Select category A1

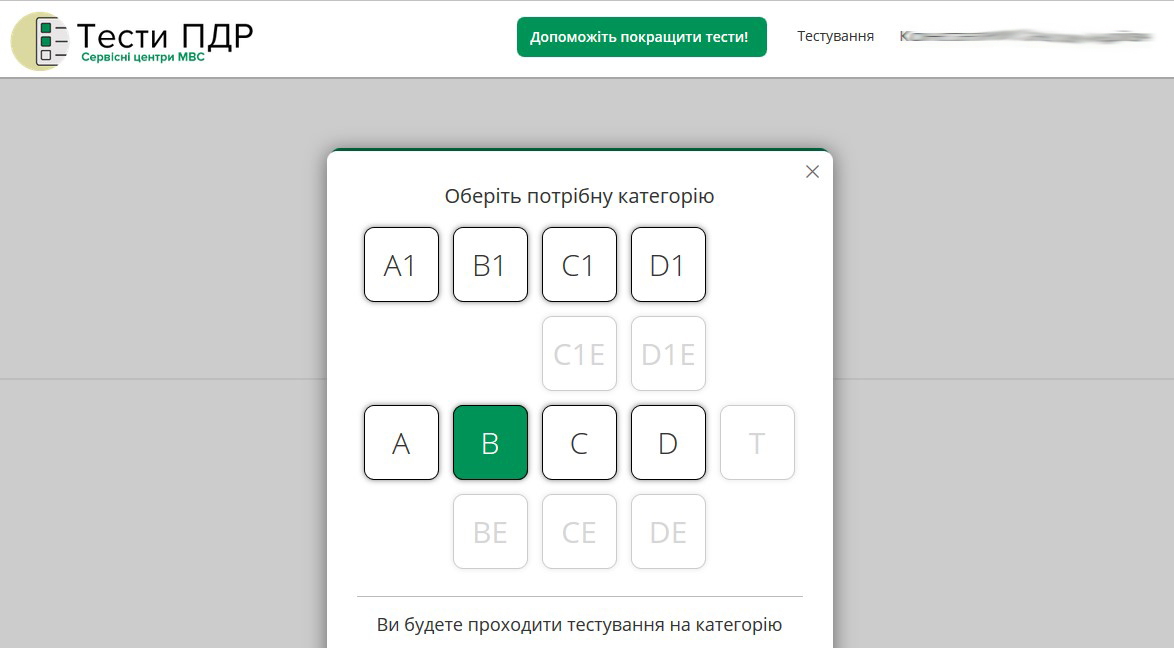click(x=401, y=265)
